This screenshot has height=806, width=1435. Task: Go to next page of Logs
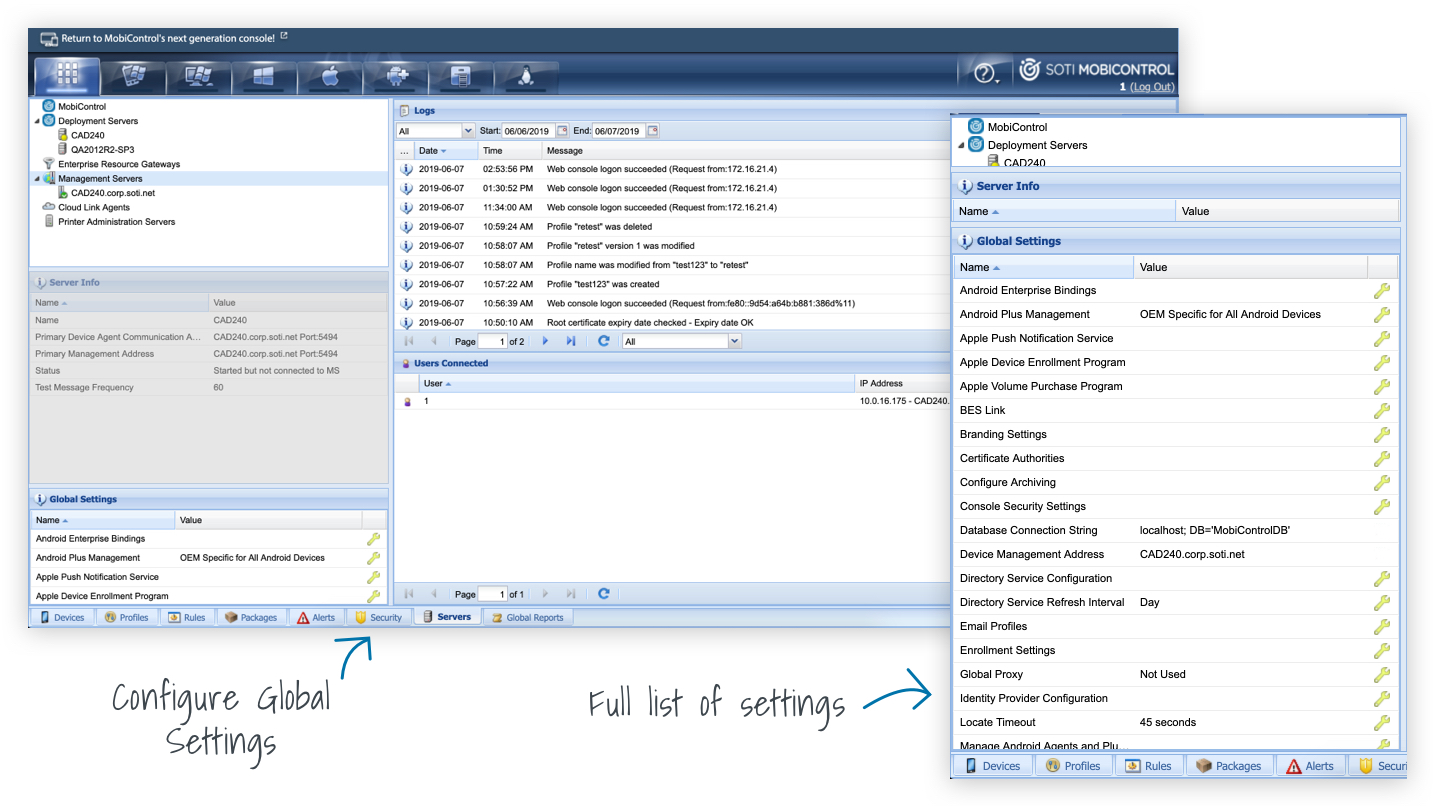coord(545,341)
